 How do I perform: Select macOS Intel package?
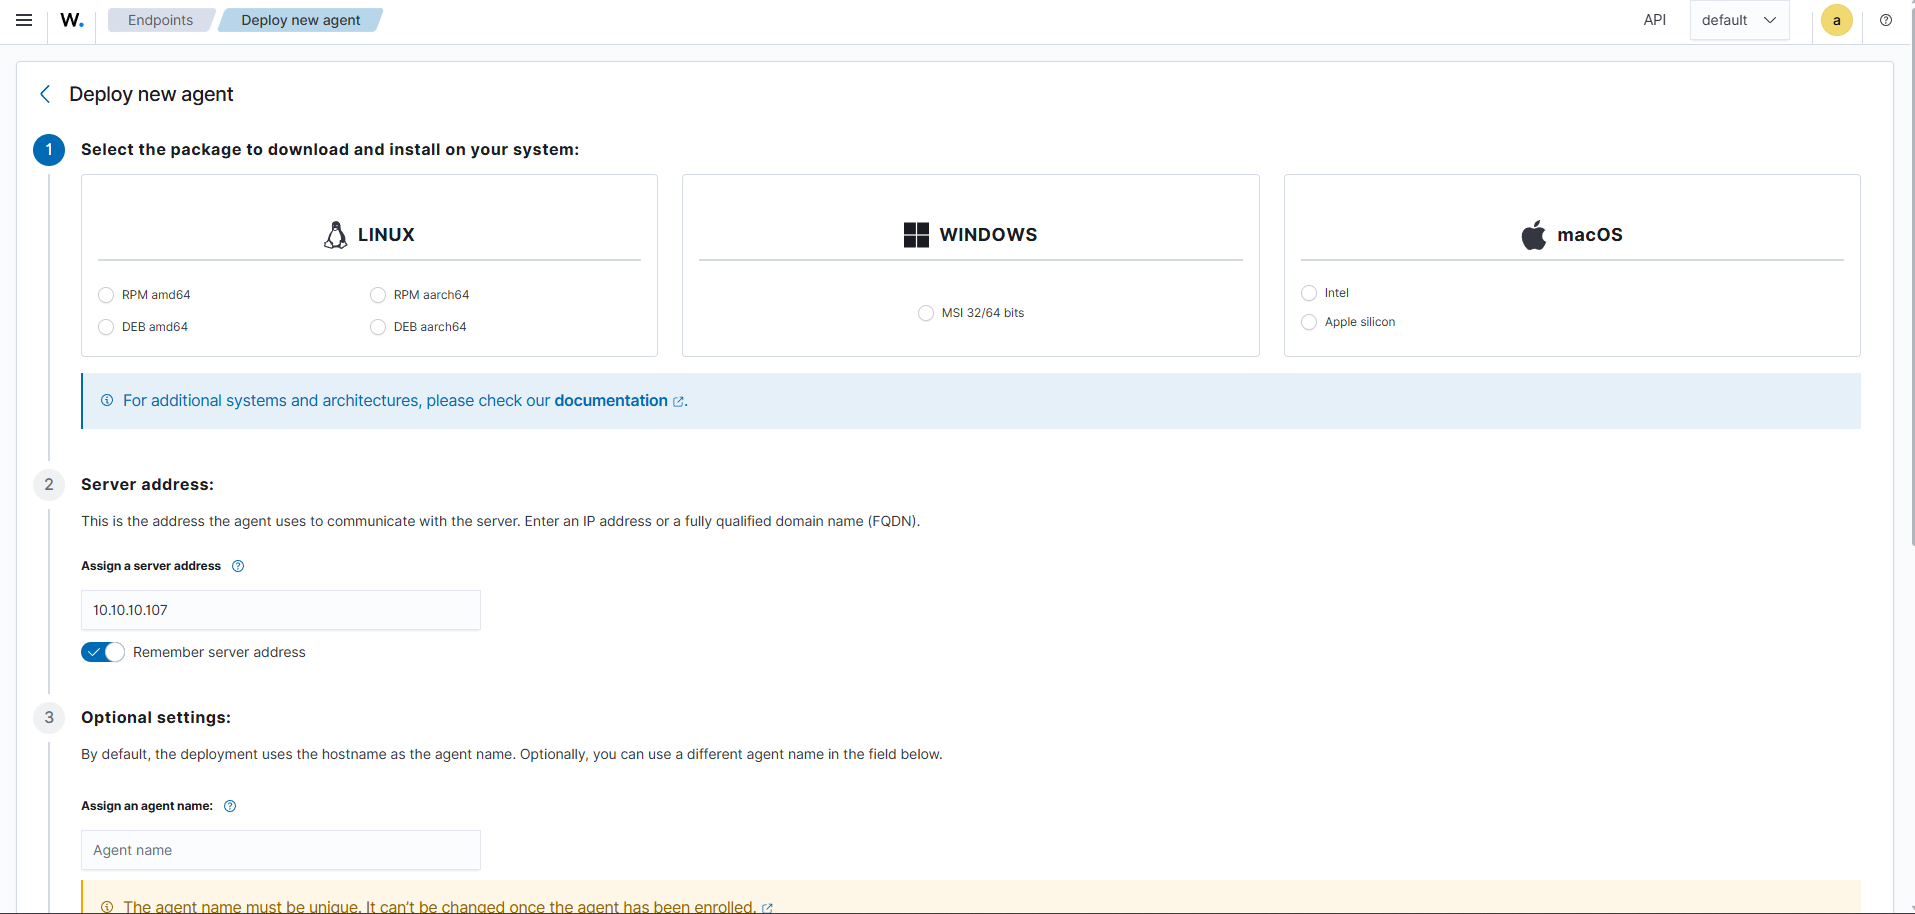(x=1309, y=293)
